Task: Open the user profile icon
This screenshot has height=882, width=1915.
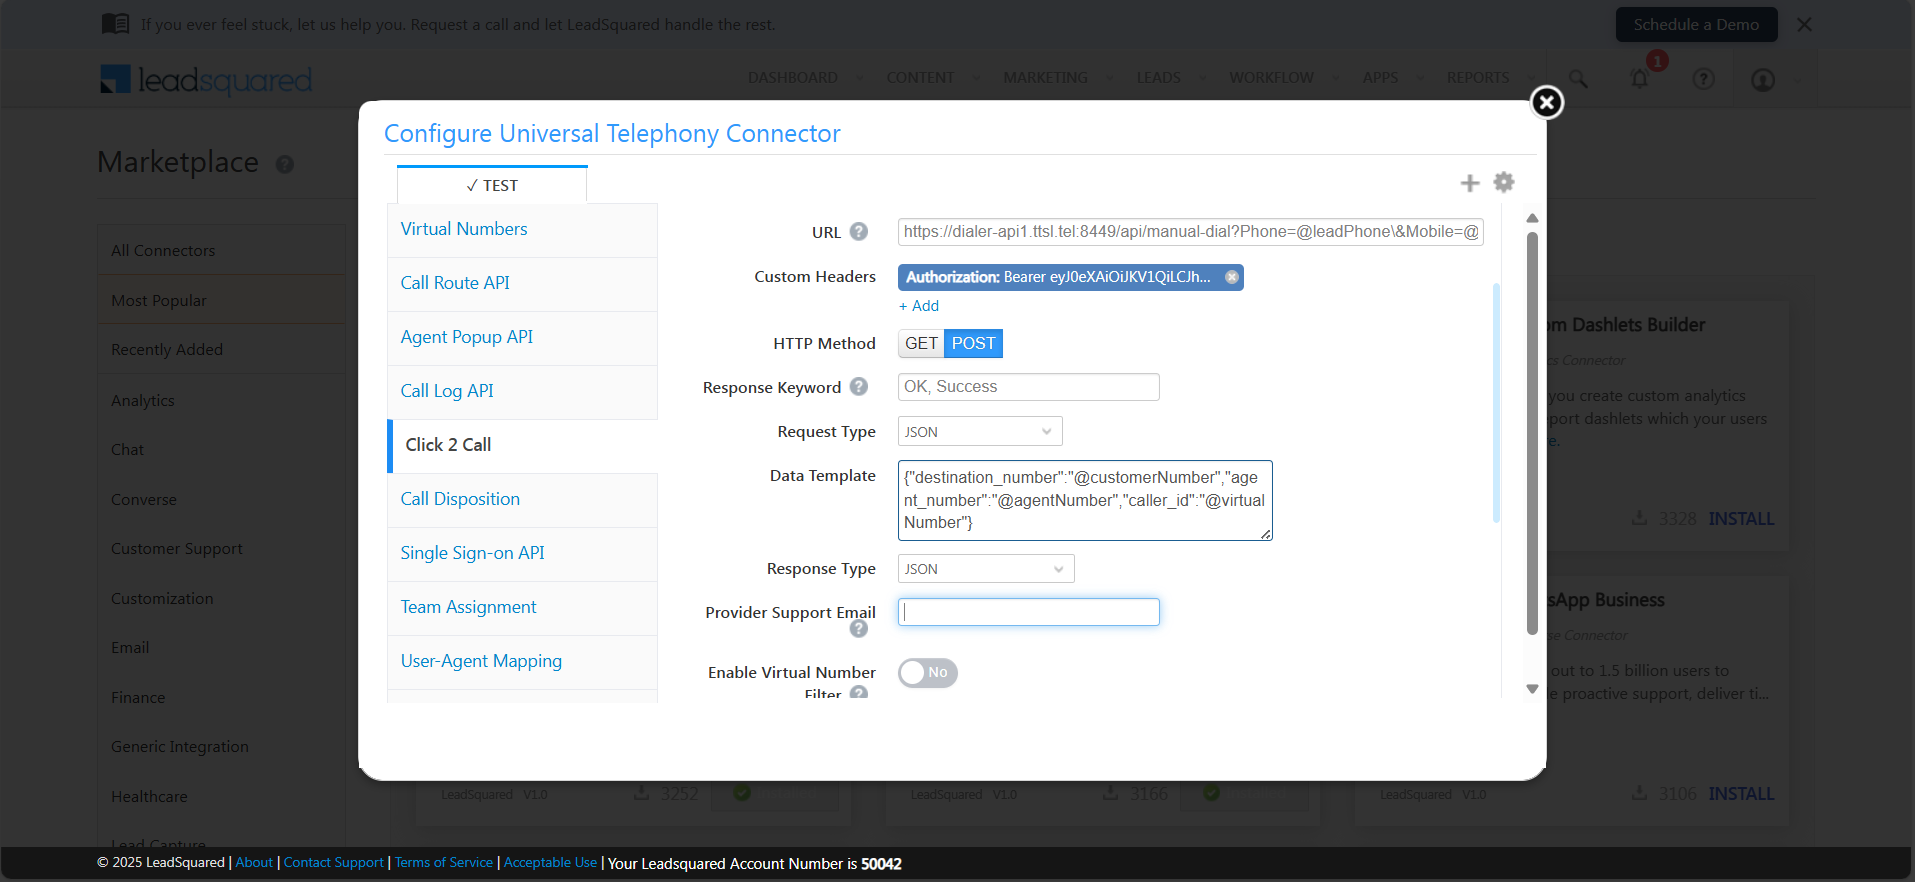Action: coord(1763,79)
